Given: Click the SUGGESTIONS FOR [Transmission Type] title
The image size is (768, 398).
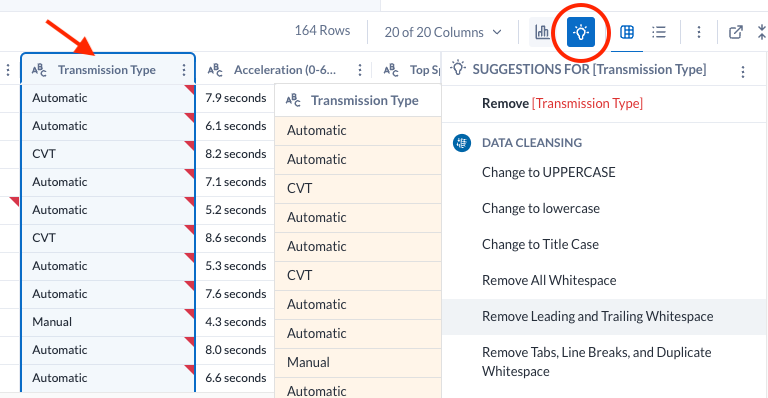Looking at the screenshot, I should [589, 70].
